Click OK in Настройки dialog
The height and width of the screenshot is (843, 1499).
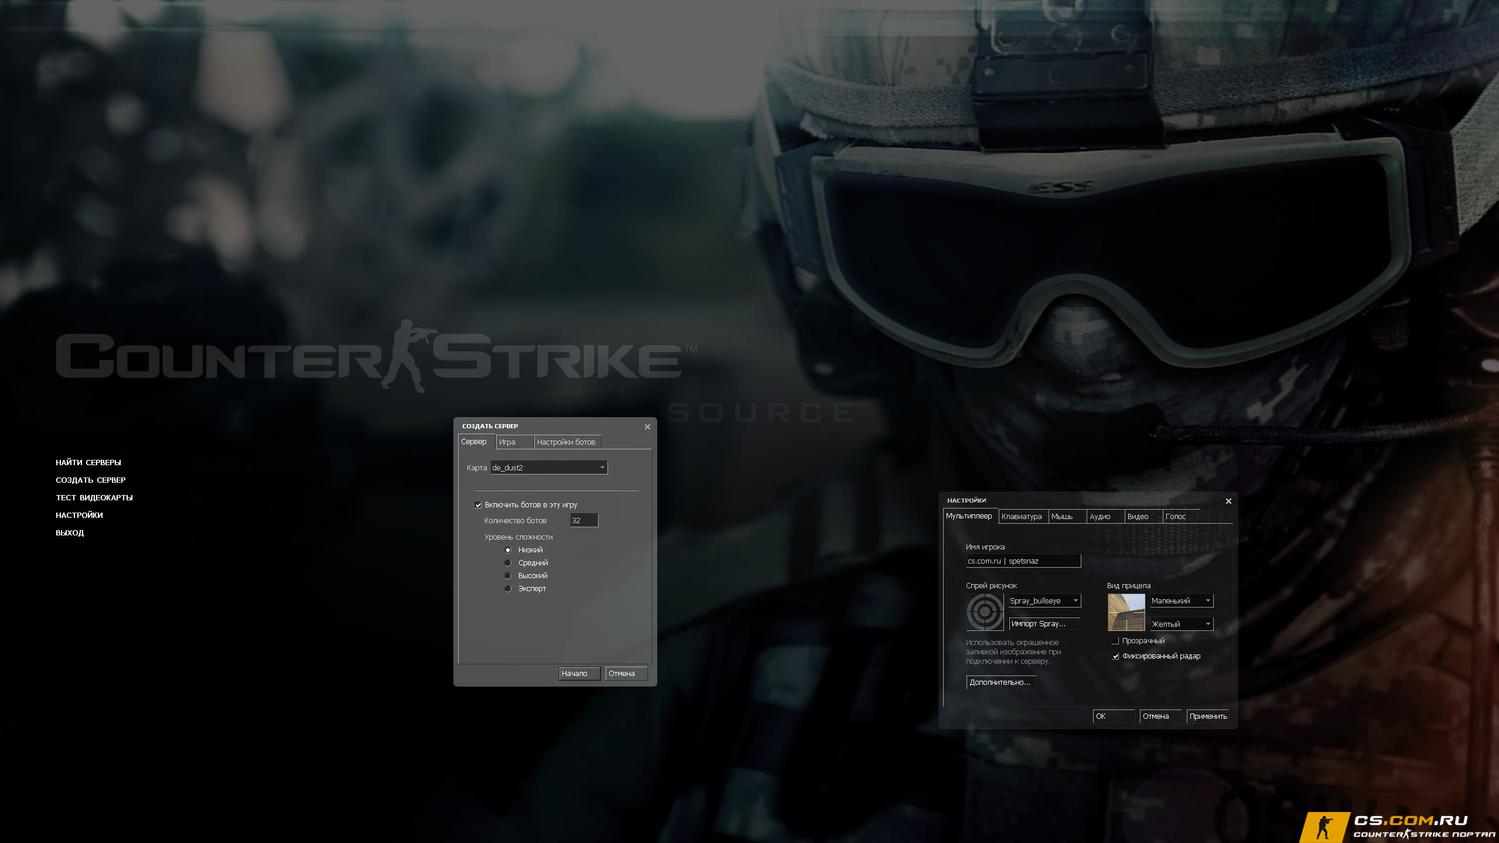pyautogui.click(x=1113, y=716)
